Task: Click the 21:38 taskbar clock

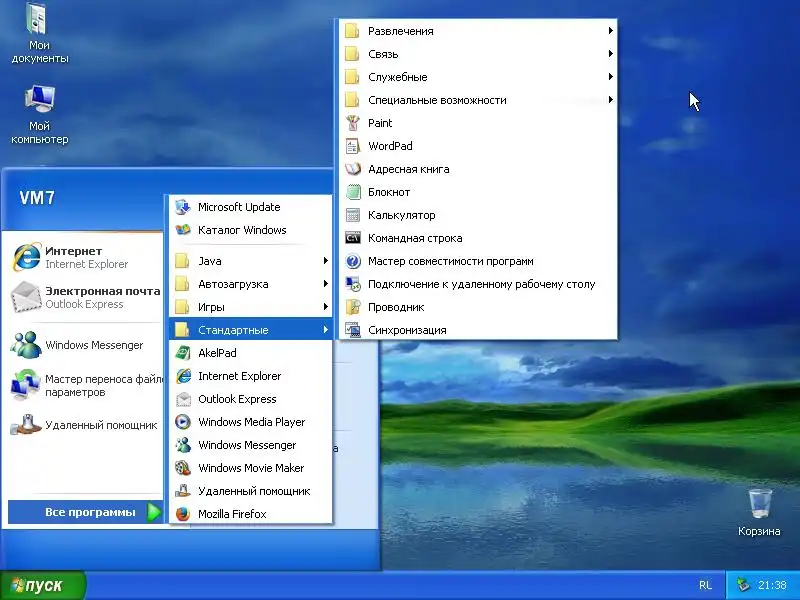Action: pyautogui.click(x=772, y=585)
